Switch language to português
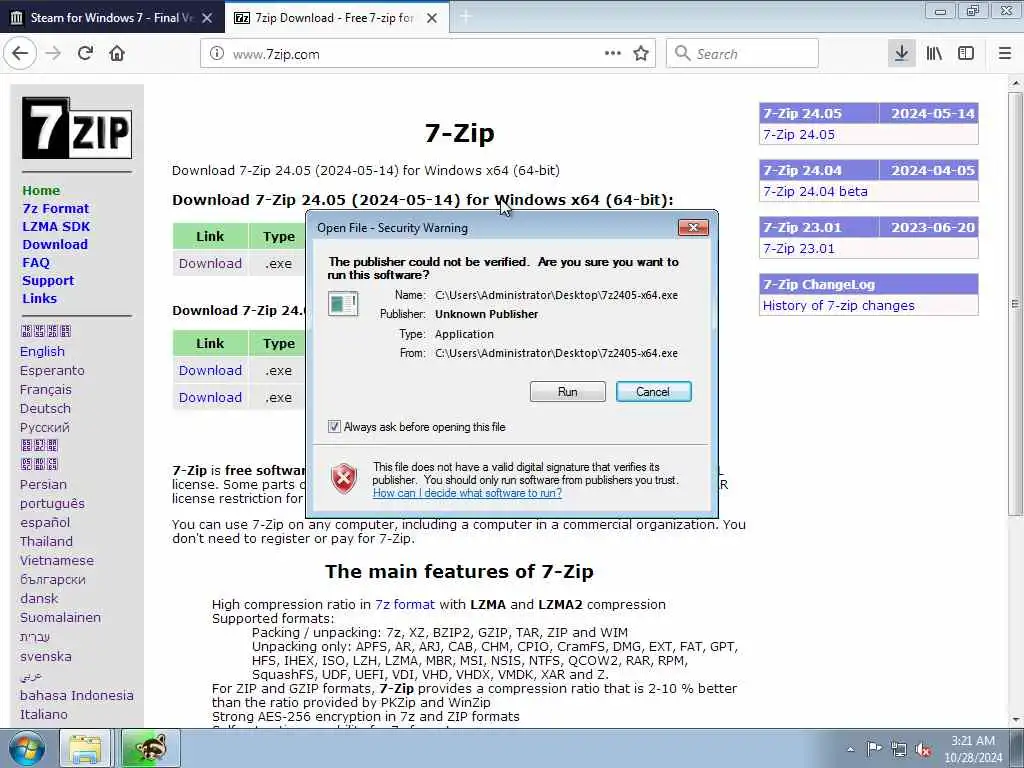 (x=52, y=504)
